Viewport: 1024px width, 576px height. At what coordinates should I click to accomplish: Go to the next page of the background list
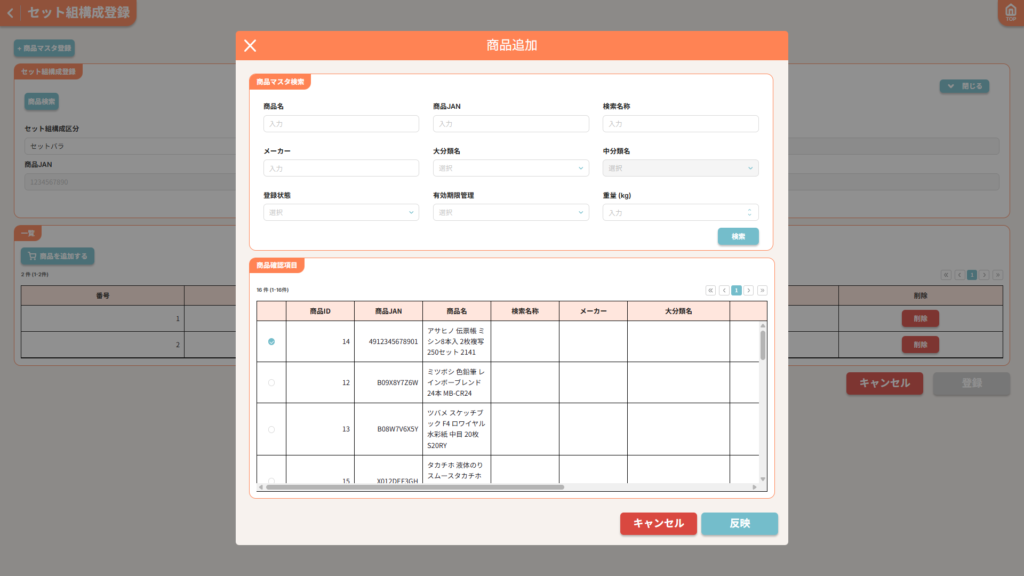click(985, 275)
